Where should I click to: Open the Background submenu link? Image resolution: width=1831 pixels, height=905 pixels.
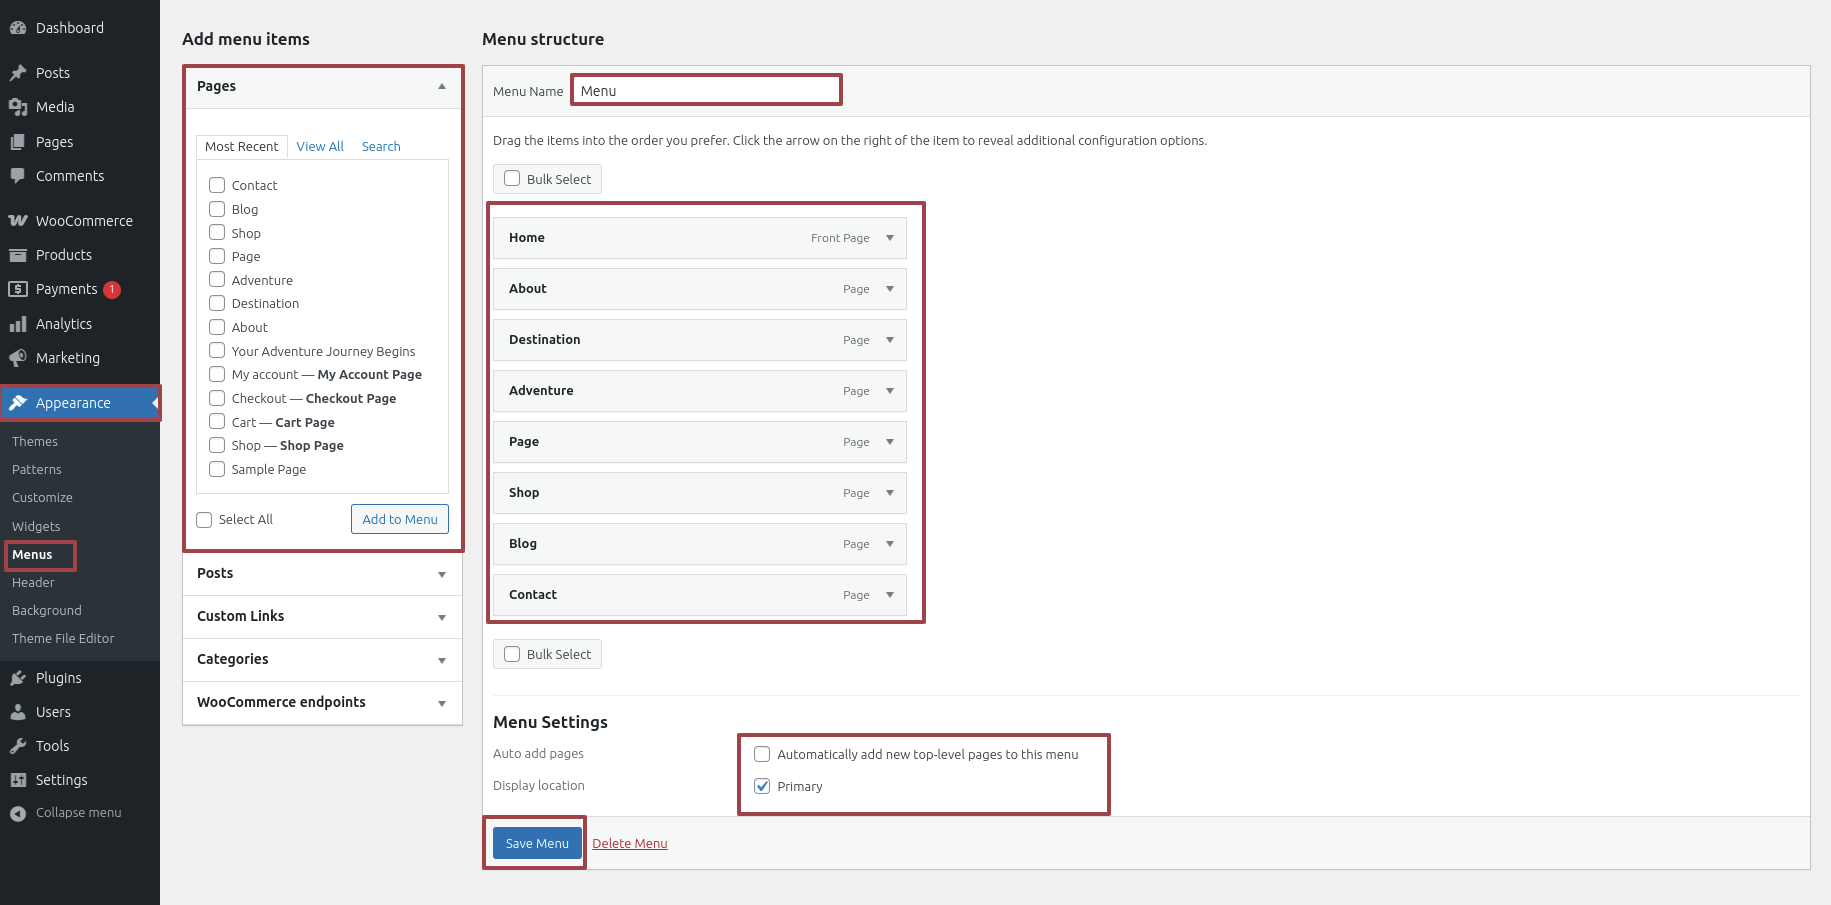click(47, 611)
